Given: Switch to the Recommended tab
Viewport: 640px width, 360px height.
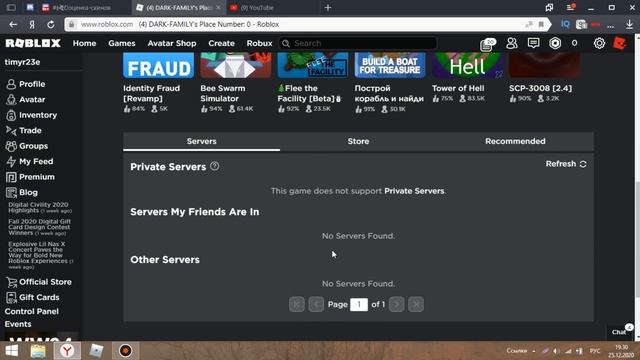Looking at the screenshot, I should point(515,141).
